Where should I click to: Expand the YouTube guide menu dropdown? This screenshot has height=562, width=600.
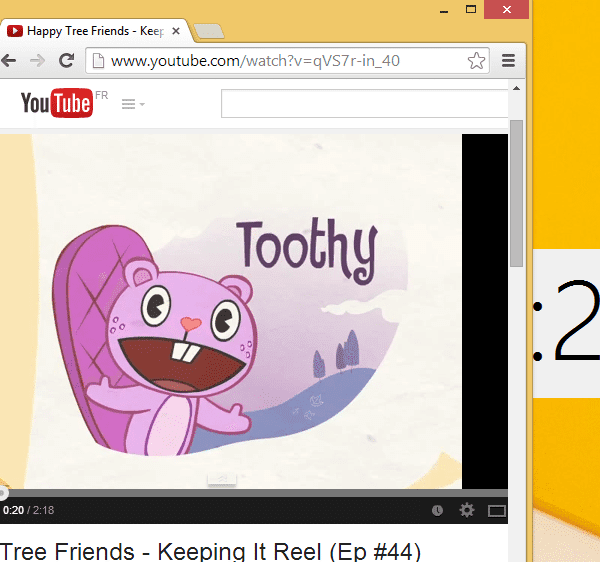coord(133,104)
